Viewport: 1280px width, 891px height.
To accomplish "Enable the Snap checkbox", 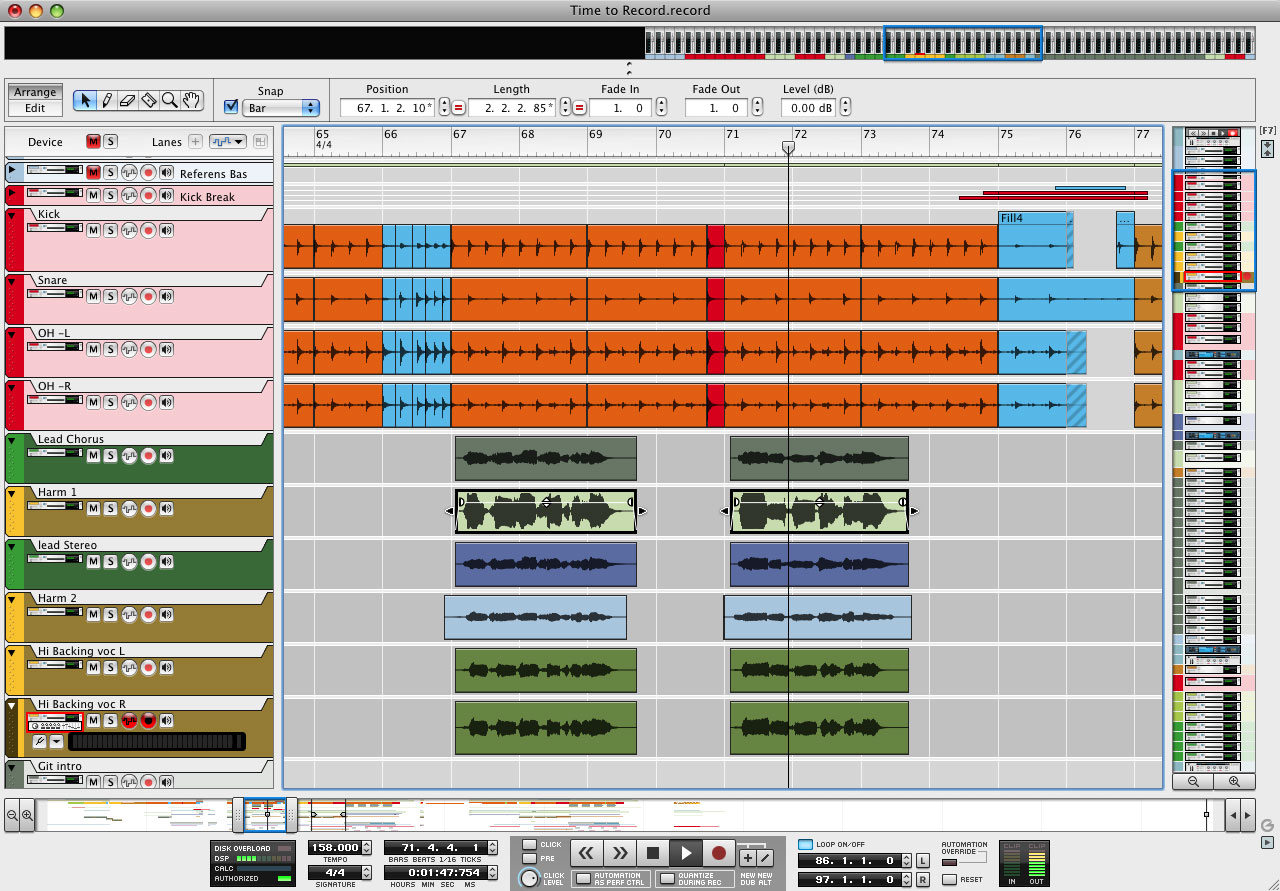I will pyautogui.click(x=232, y=106).
